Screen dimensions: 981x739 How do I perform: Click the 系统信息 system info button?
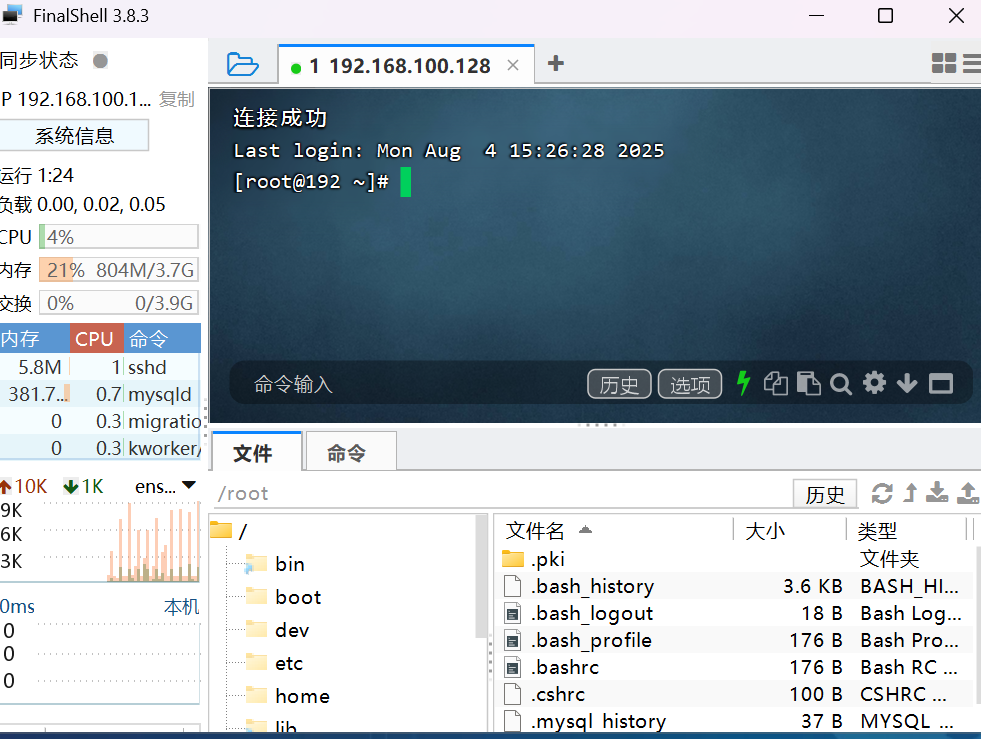pyautogui.click(x=74, y=135)
